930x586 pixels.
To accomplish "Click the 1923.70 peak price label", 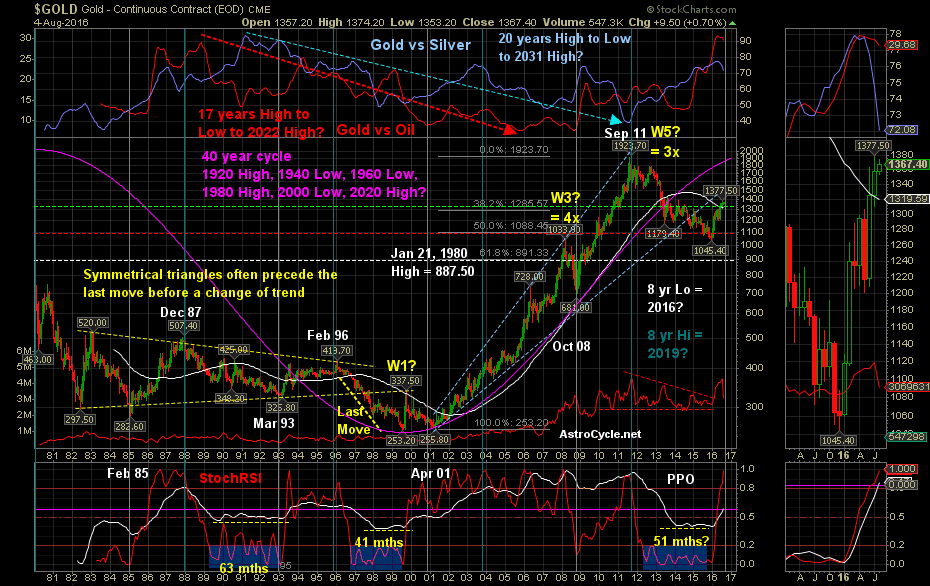I will [630, 146].
